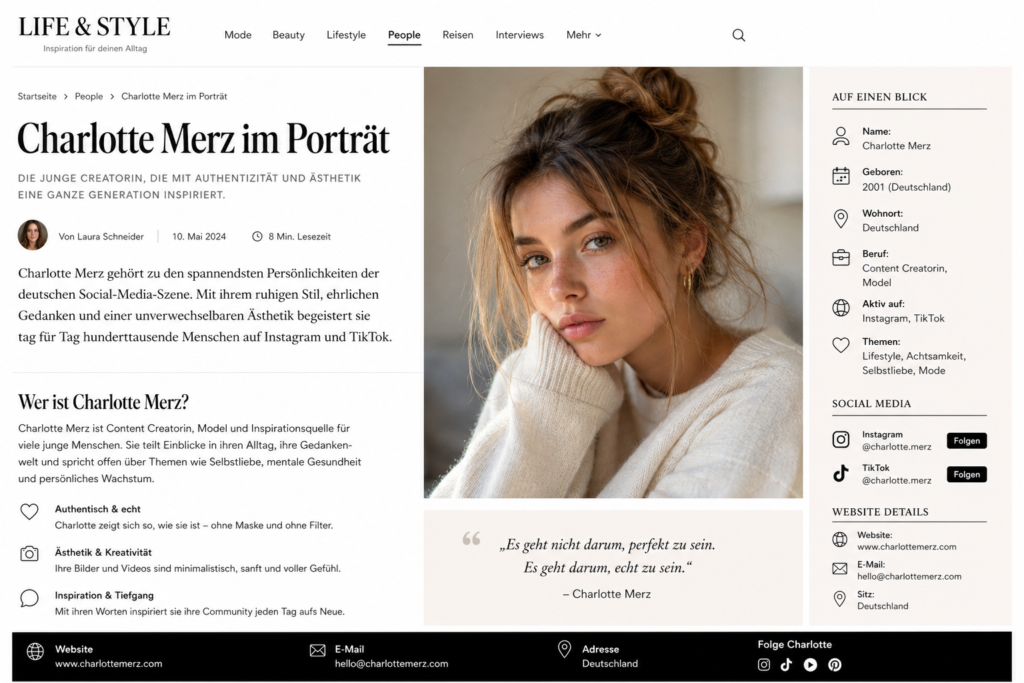This screenshot has width=1024, height=683.
Task: Click @charlotte.merz handle under TikTok
Action: point(896,480)
